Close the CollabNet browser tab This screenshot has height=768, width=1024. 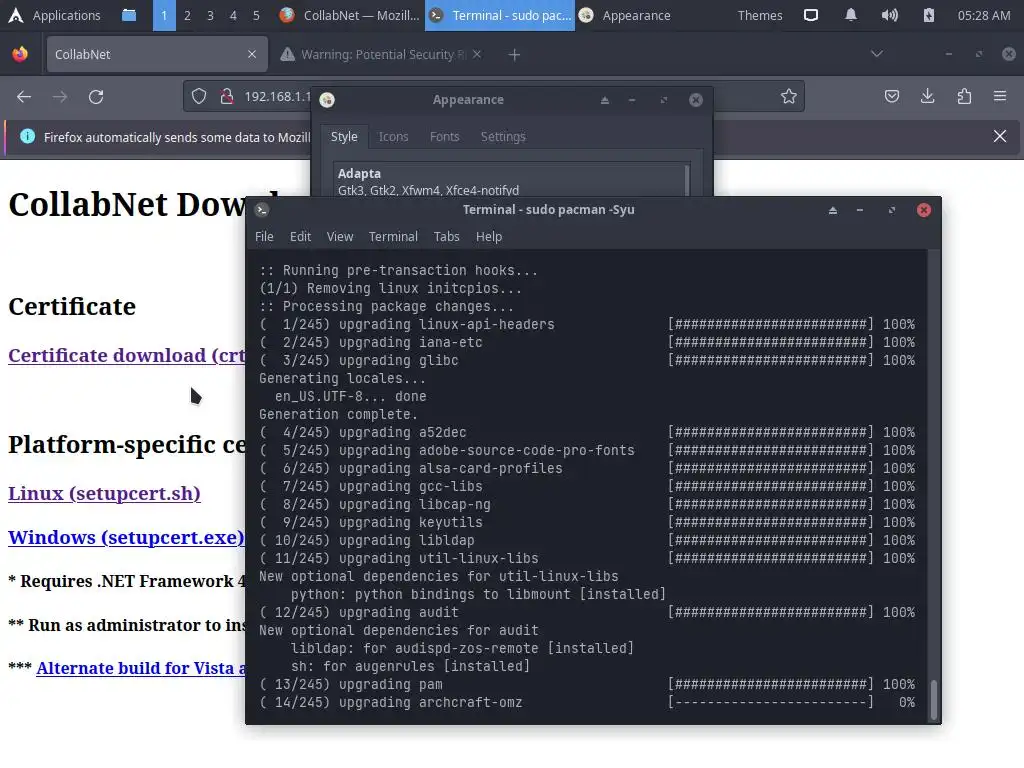(x=252, y=54)
